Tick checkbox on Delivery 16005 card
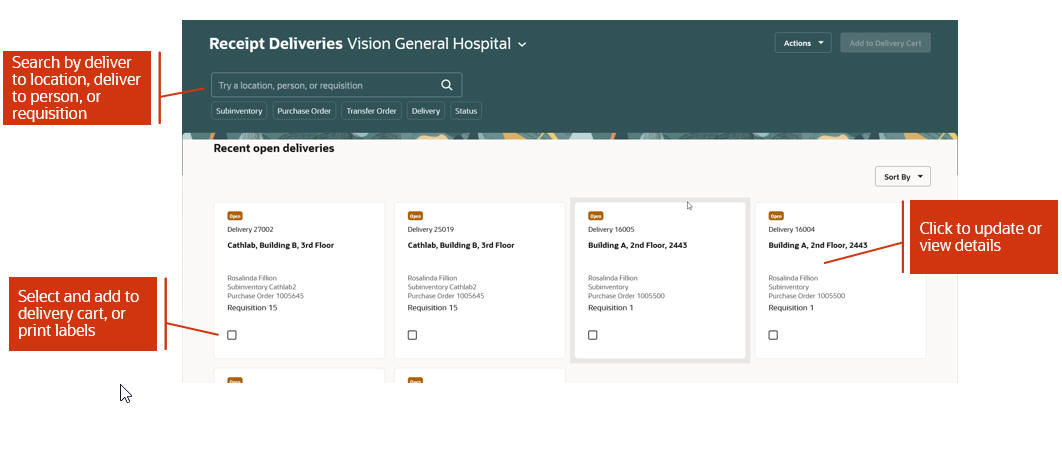1062x457 pixels. point(593,335)
